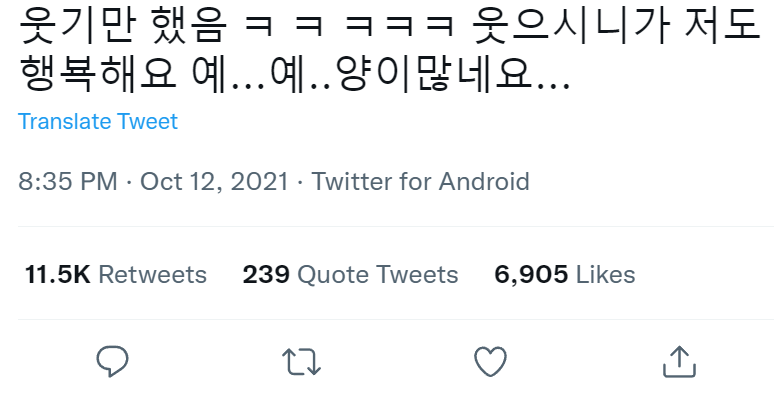Click the Quote Tweets text label
Image resolution: width=780 pixels, height=399 pixels.
click(378, 275)
